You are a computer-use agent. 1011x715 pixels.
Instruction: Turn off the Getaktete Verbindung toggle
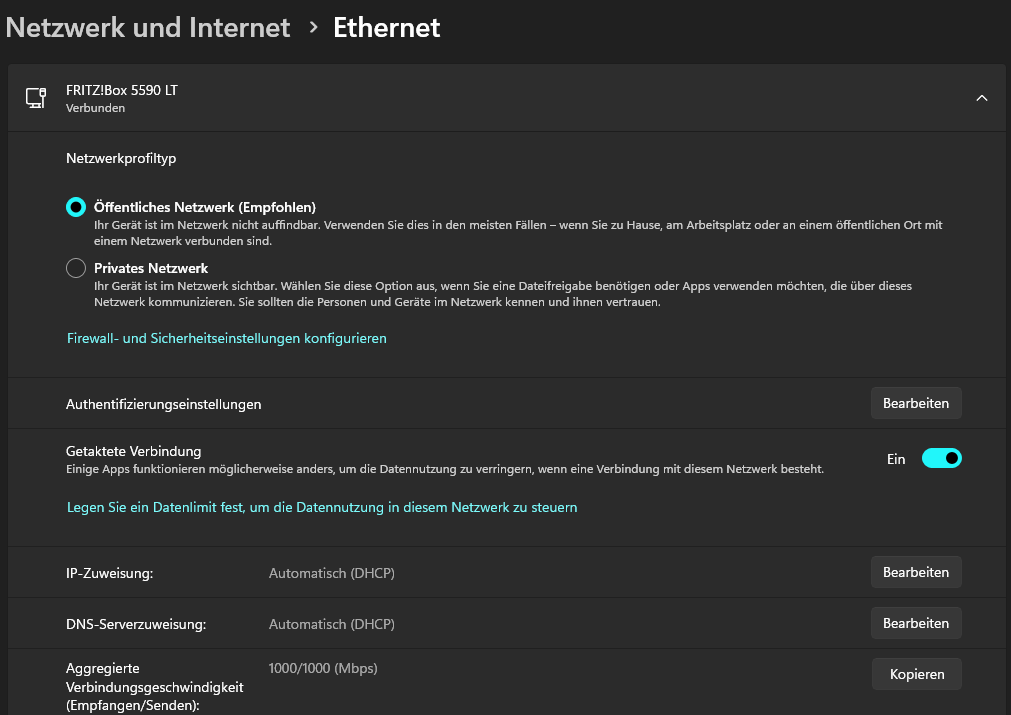941,458
